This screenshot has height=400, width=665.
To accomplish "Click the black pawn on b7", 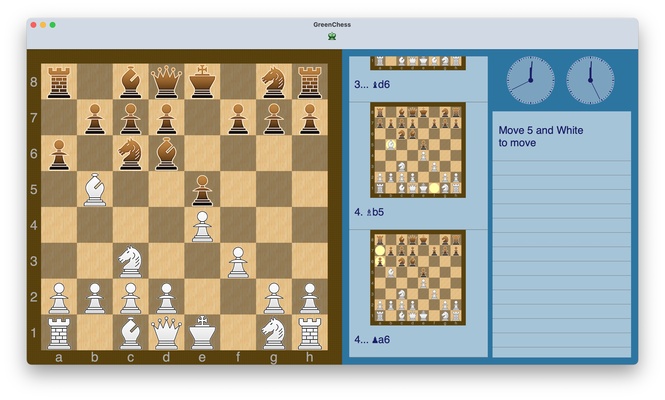I will [x=95, y=119].
